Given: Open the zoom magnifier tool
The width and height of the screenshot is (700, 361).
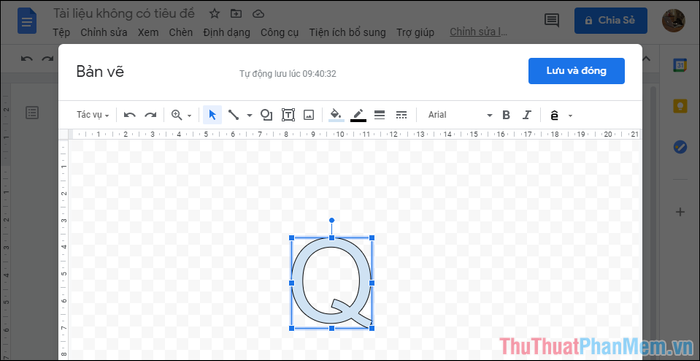Looking at the screenshot, I should 177,115.
